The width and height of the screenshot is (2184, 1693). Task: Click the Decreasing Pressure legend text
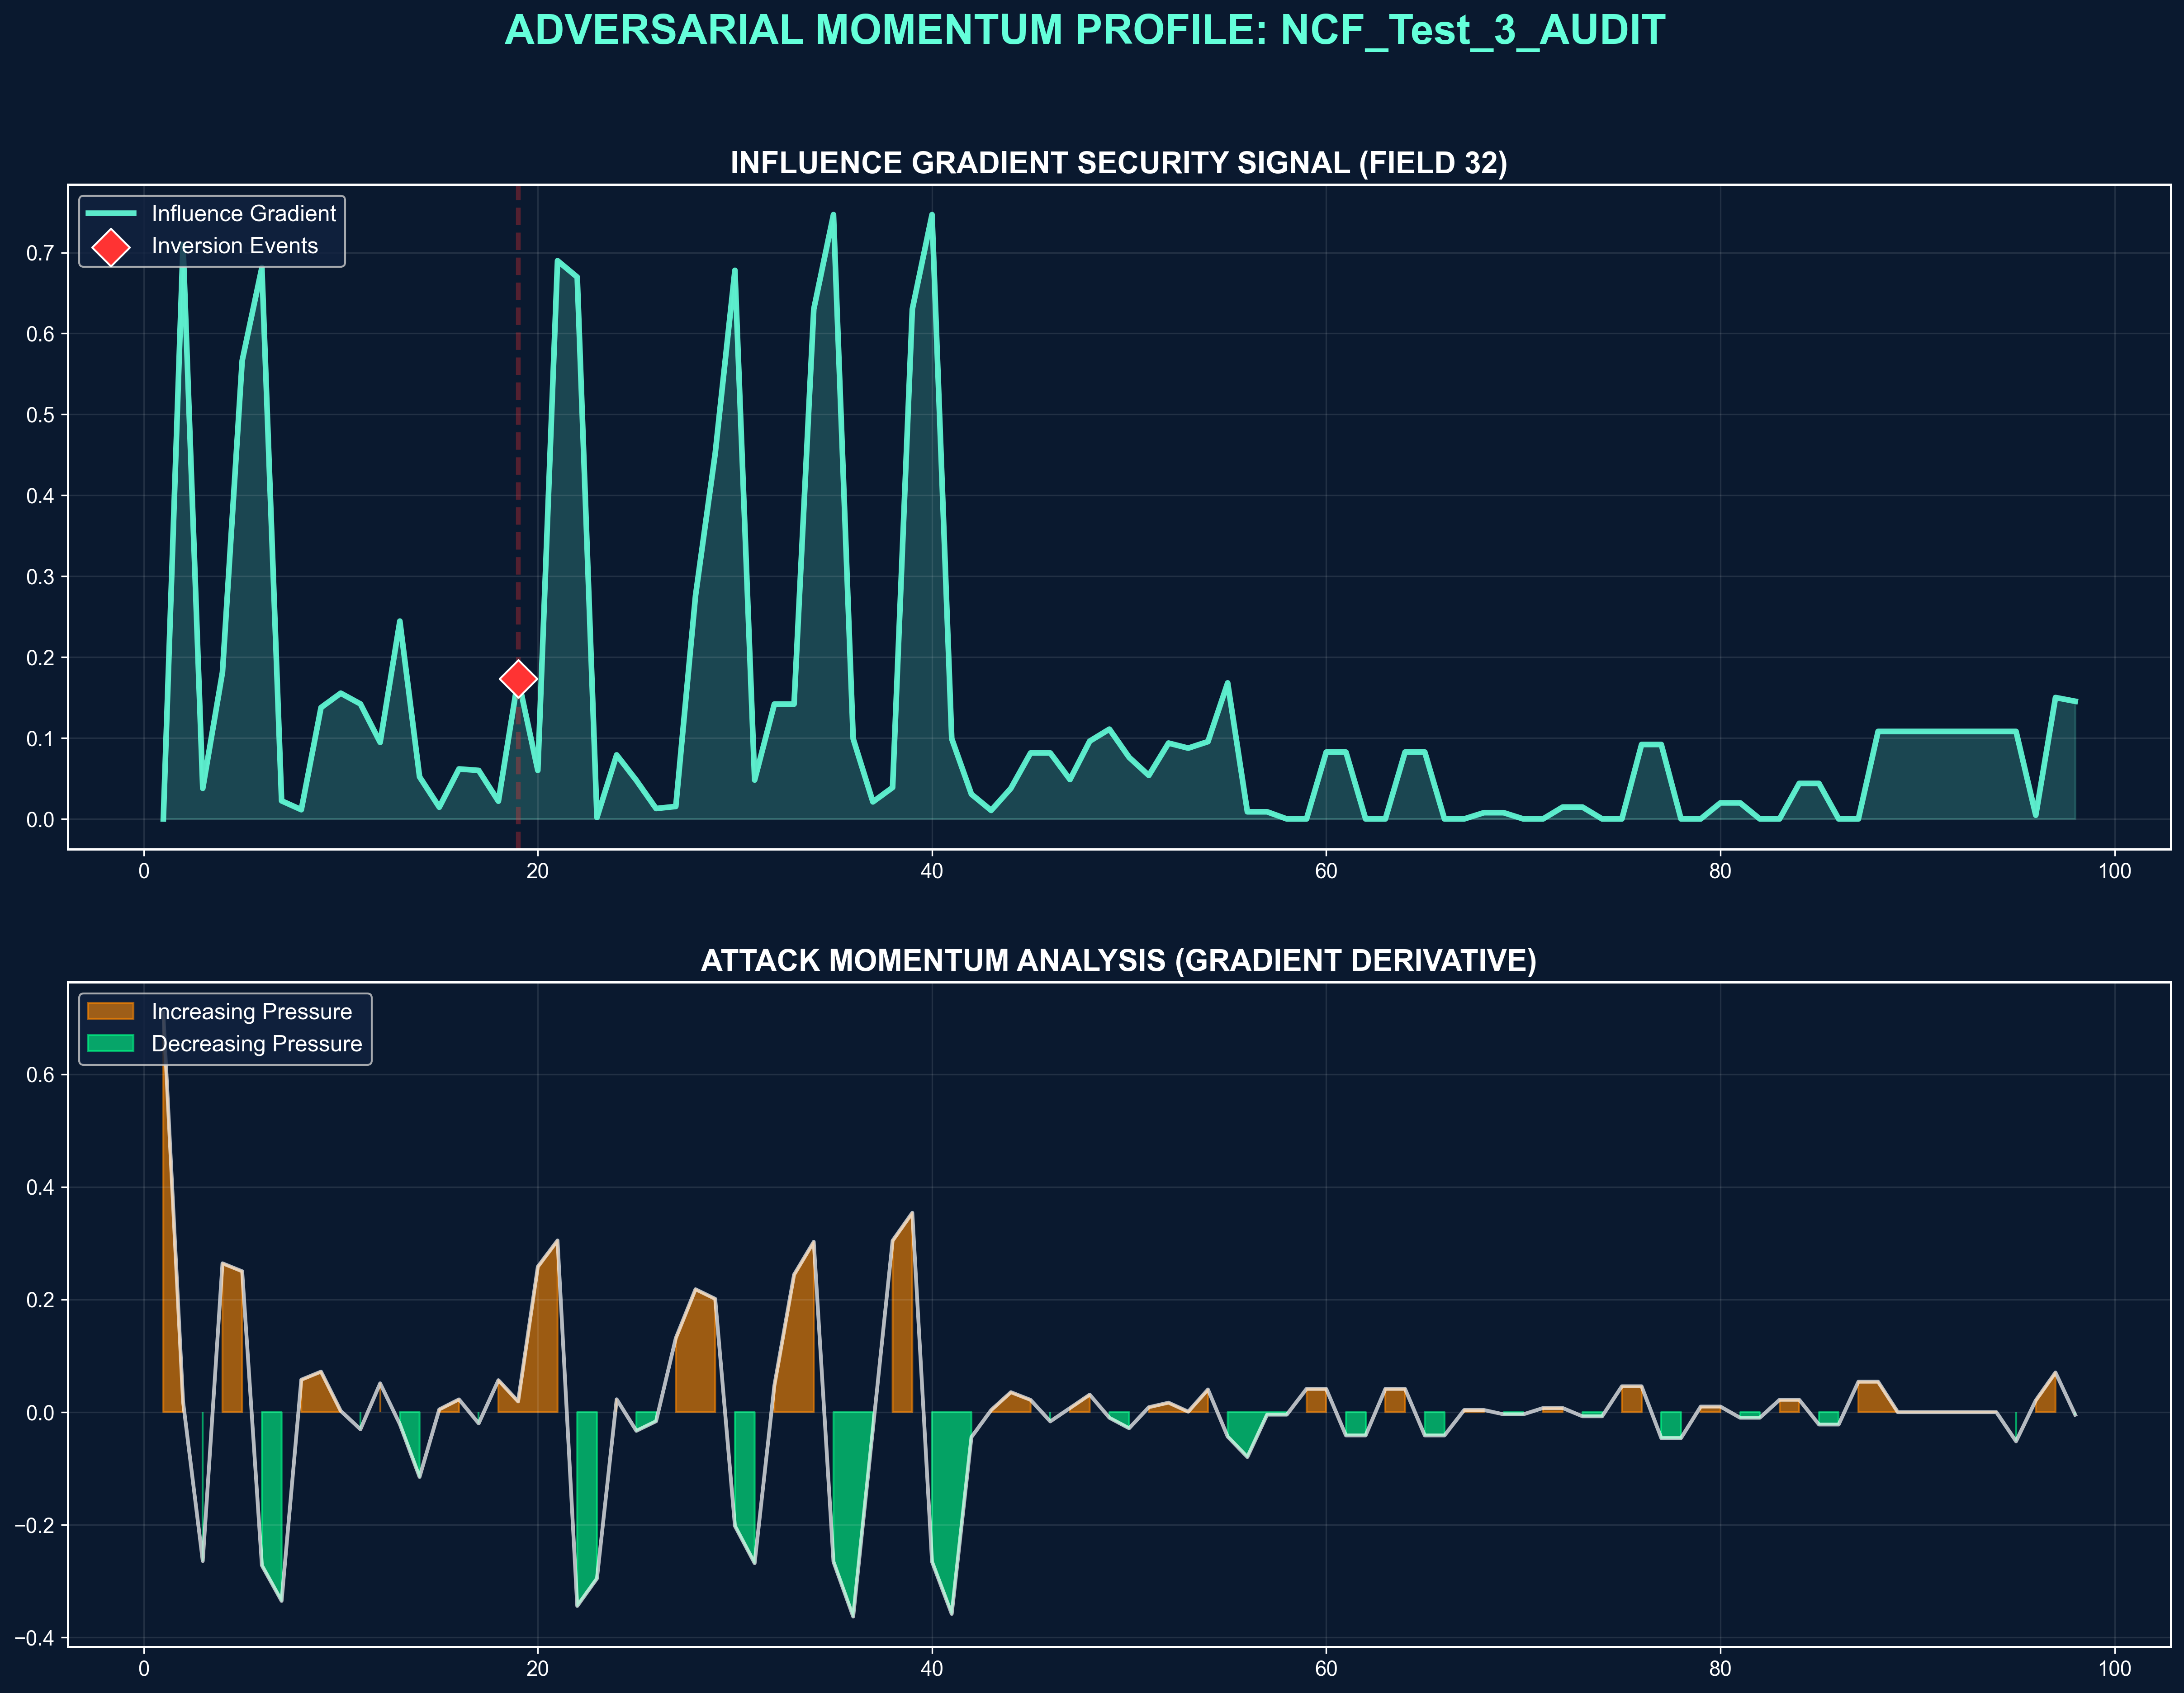click(x=256, y=1044)
